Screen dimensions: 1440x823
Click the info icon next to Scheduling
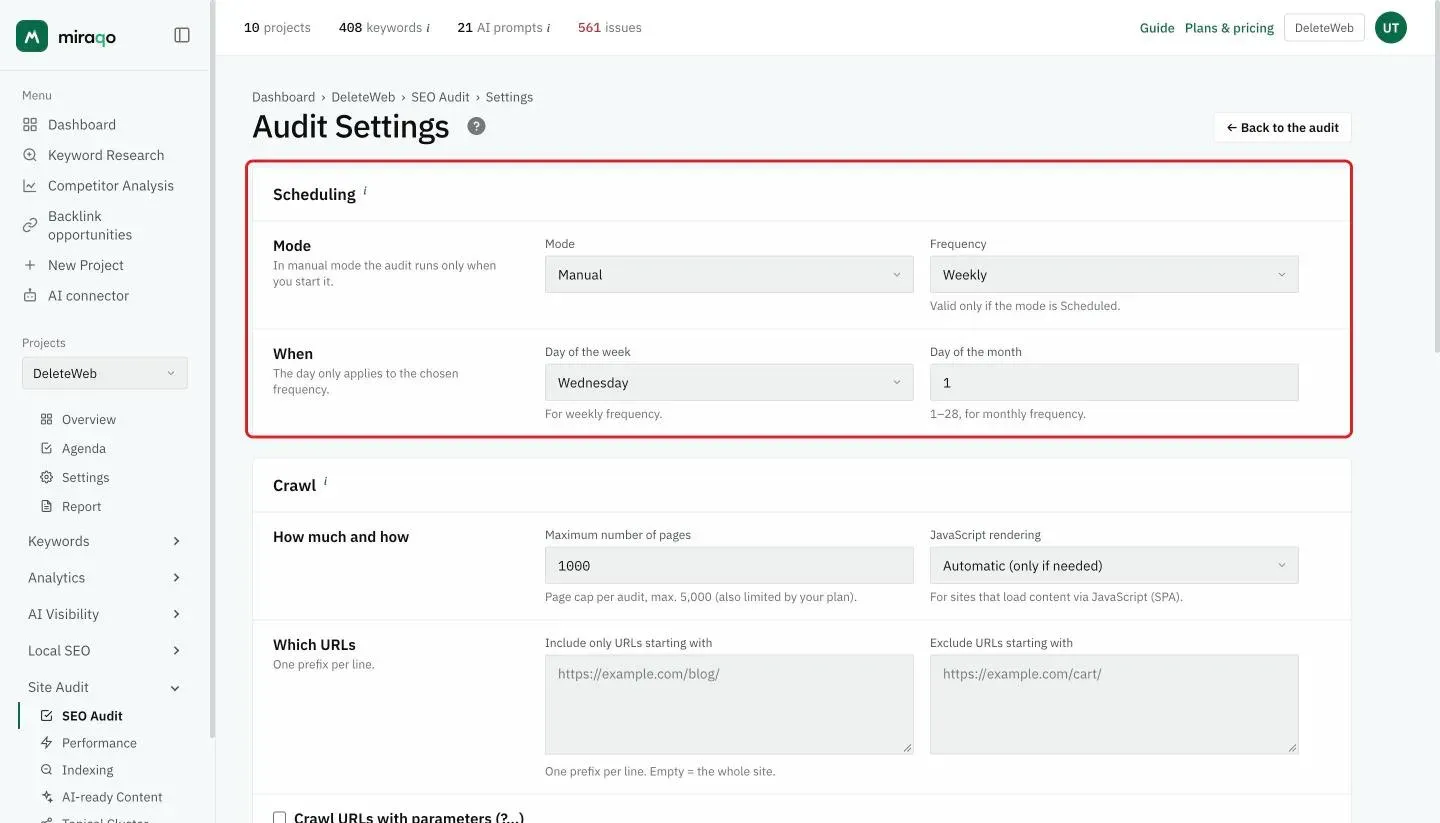pyautogui.click(x=365, y=190)
